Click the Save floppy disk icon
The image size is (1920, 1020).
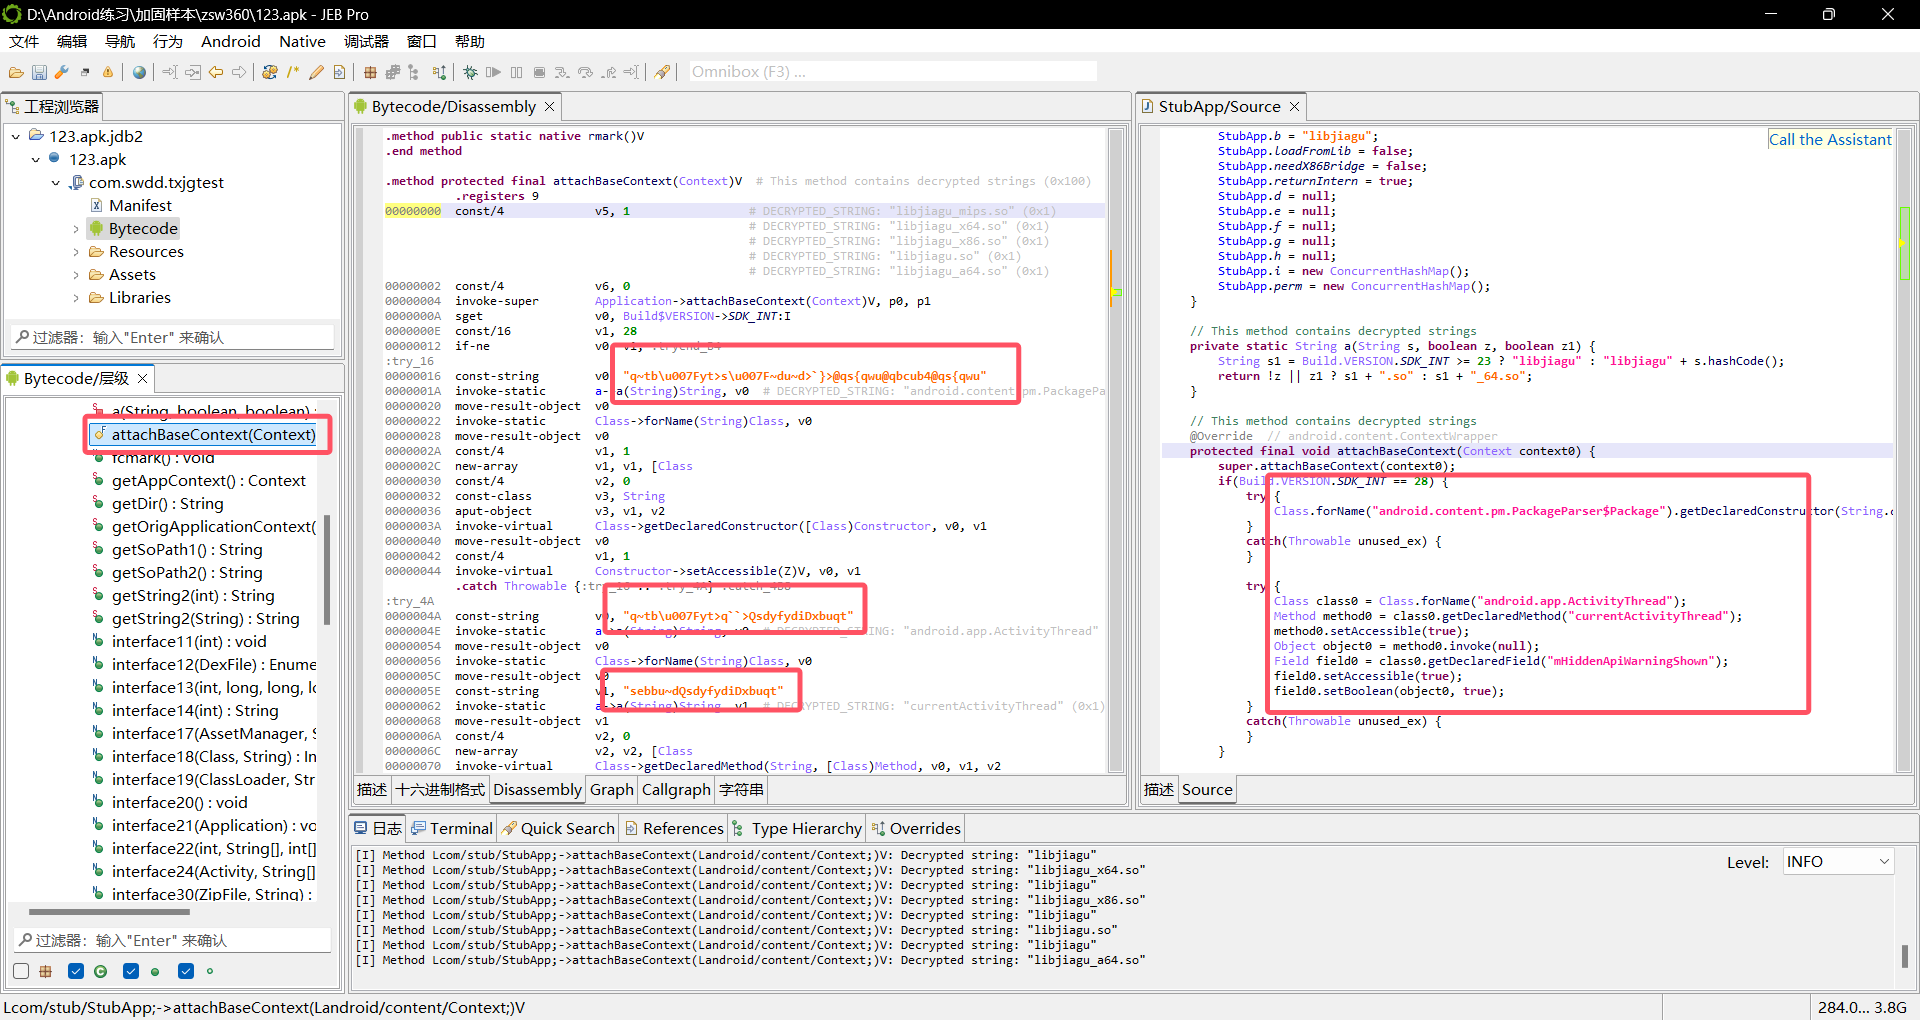coord(39,72)
